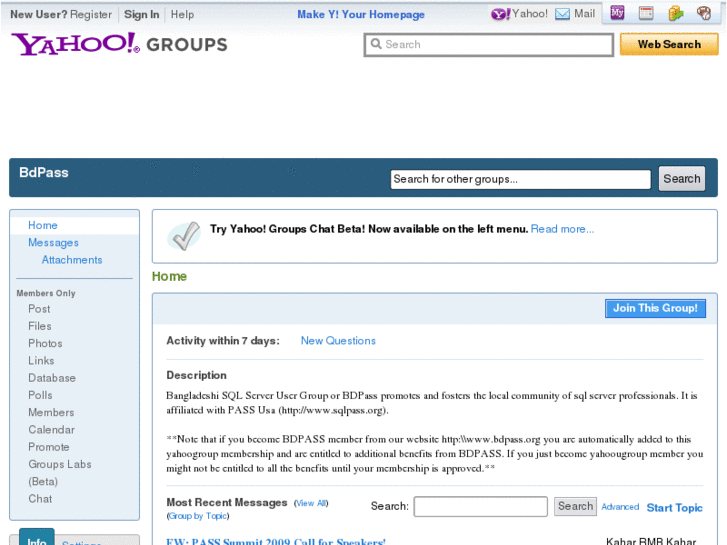Click Sign In at the top
The image size is (727, 545).
click(x=141, y=14)
